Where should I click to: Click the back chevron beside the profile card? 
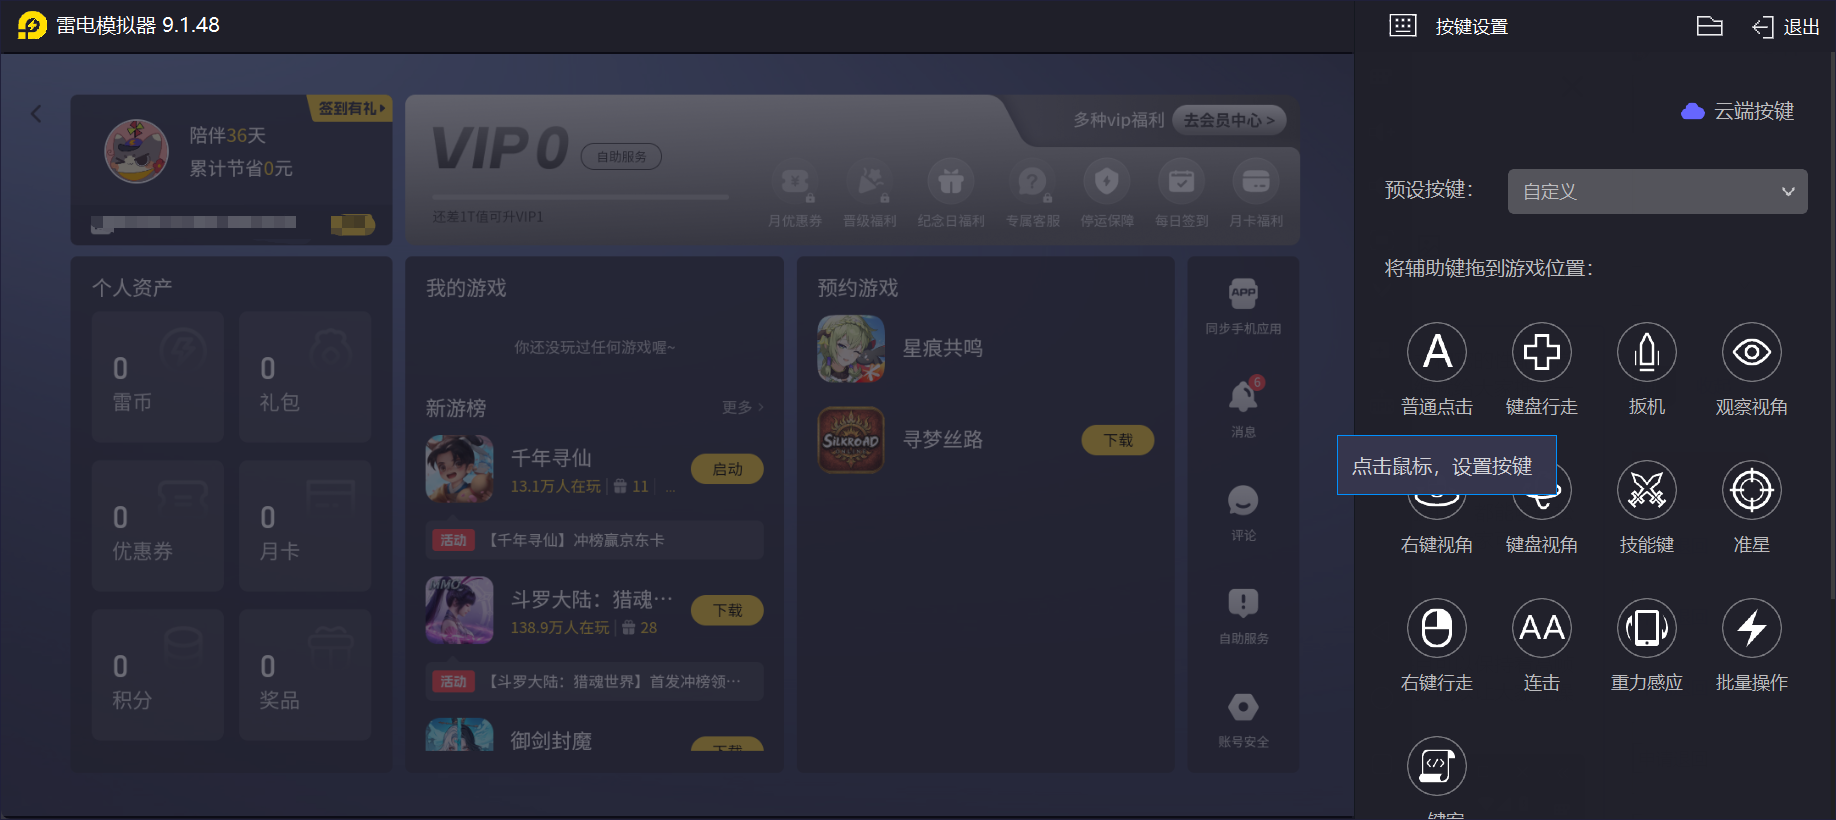(37, 114)
